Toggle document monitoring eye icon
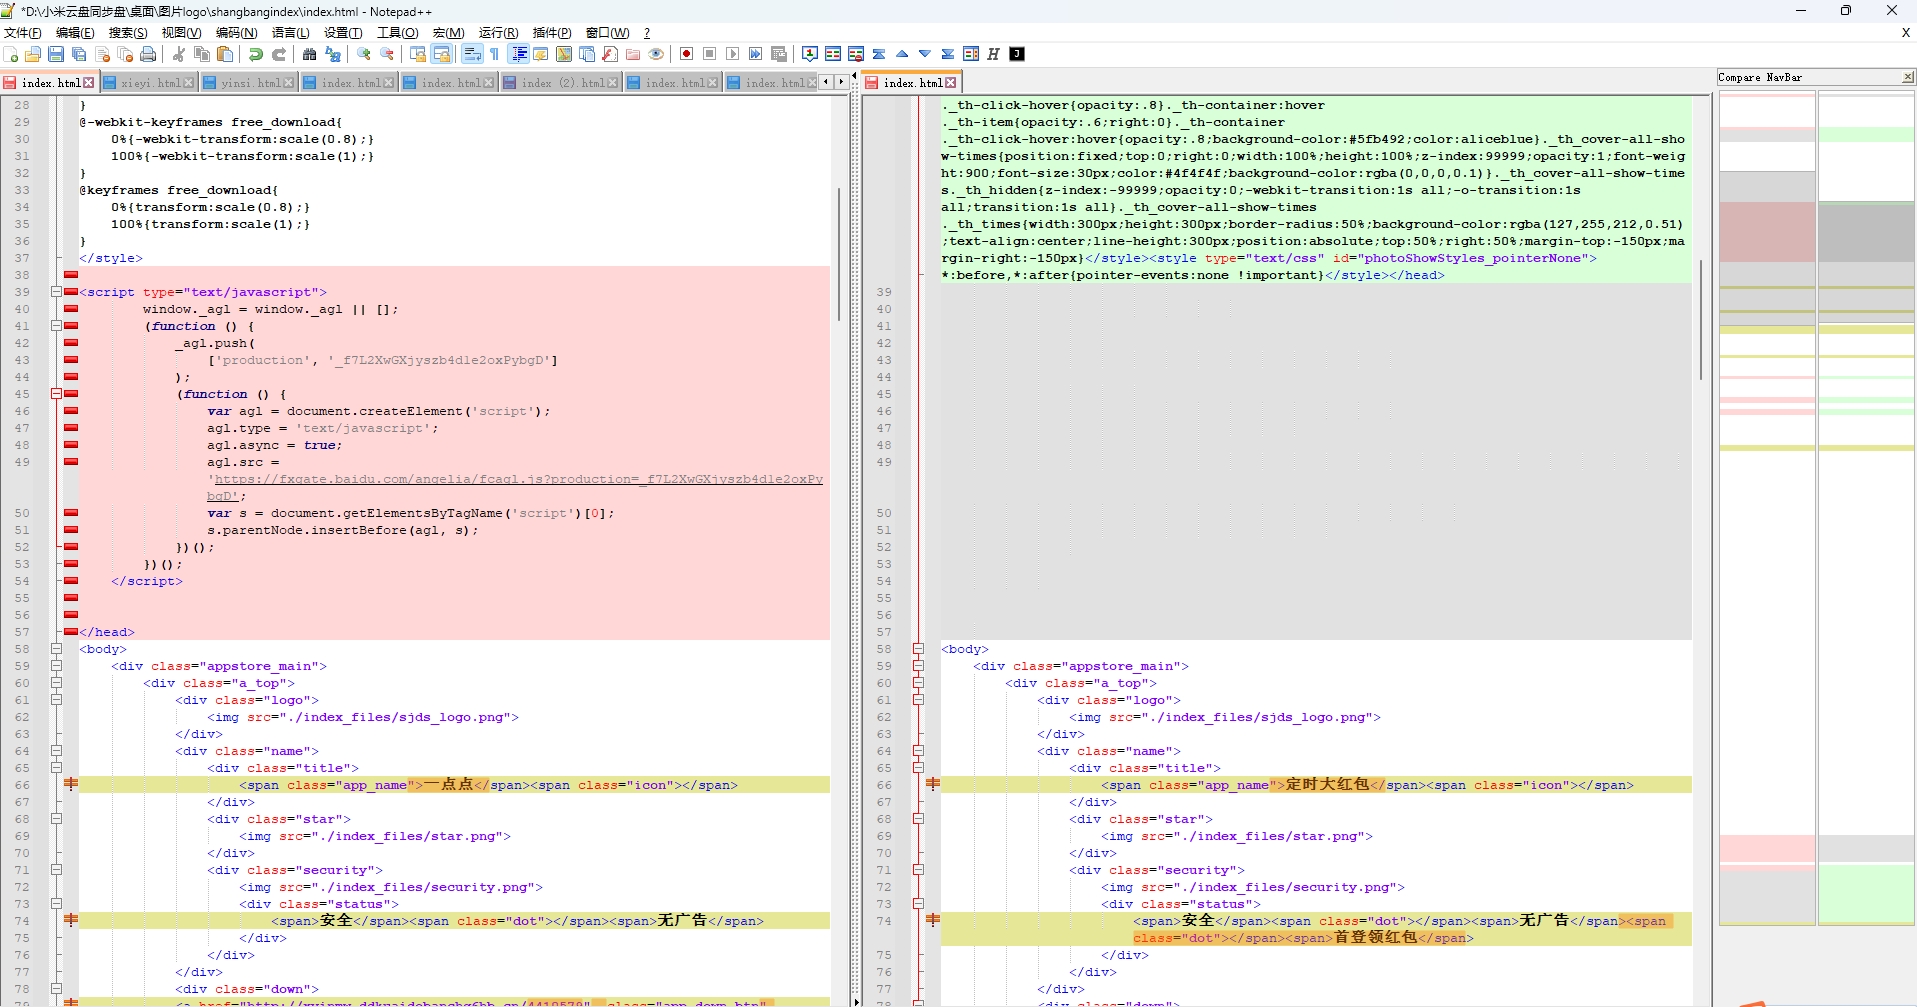 [656, 54]
